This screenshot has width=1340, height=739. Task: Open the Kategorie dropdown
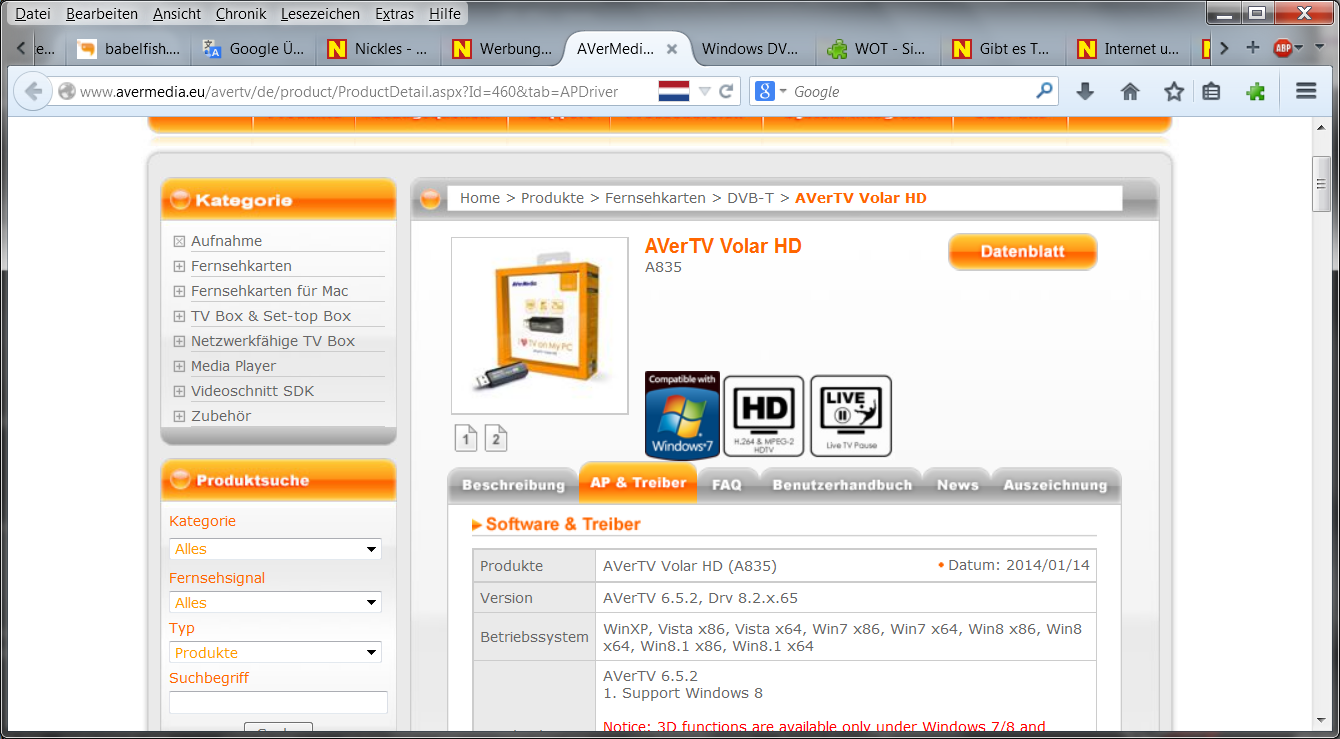[x=275, y=549]
